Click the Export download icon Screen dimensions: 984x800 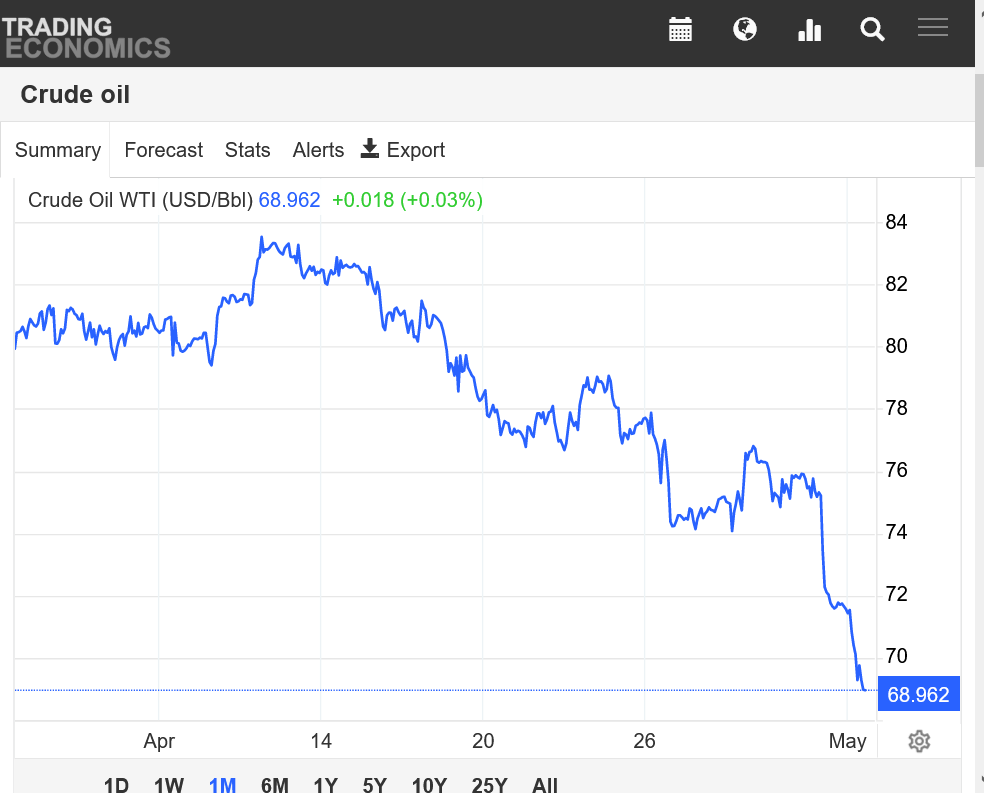370,149
